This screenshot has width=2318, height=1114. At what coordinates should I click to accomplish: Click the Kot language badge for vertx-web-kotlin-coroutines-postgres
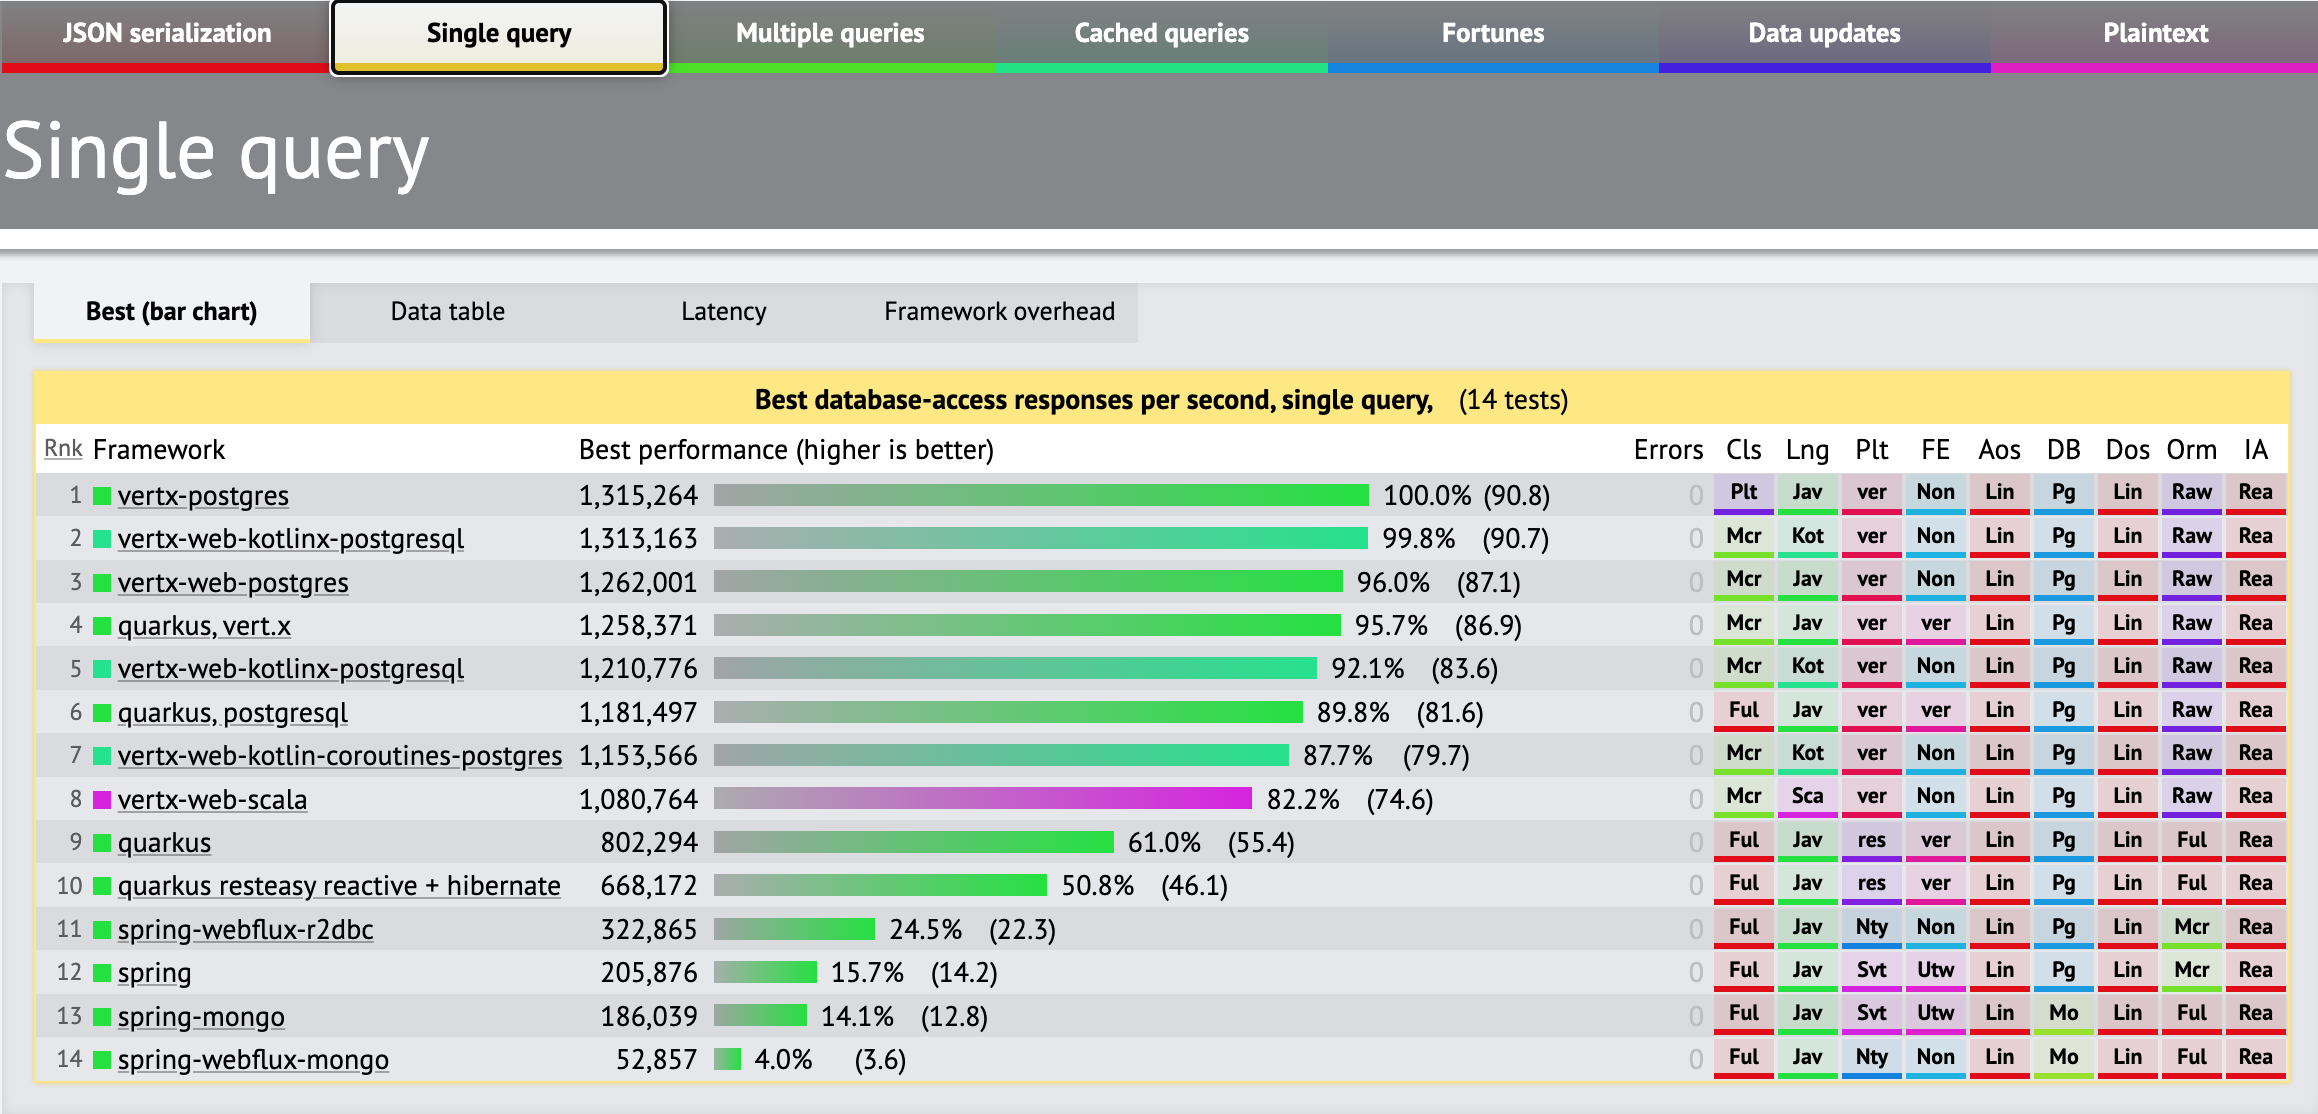(x=1807, y=753)
